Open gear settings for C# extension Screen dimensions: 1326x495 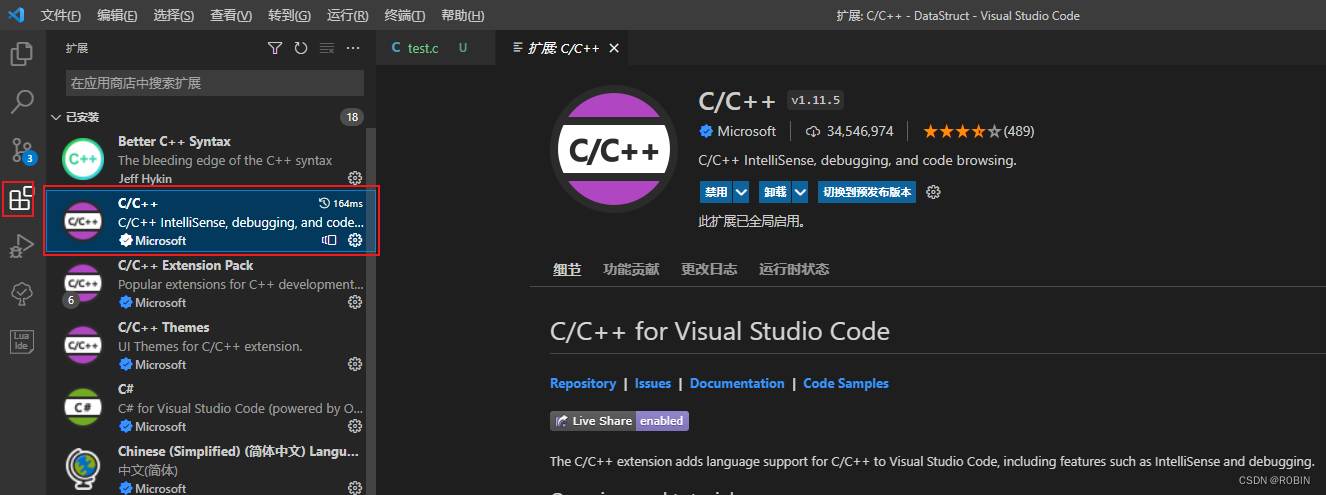pos(355,426)
